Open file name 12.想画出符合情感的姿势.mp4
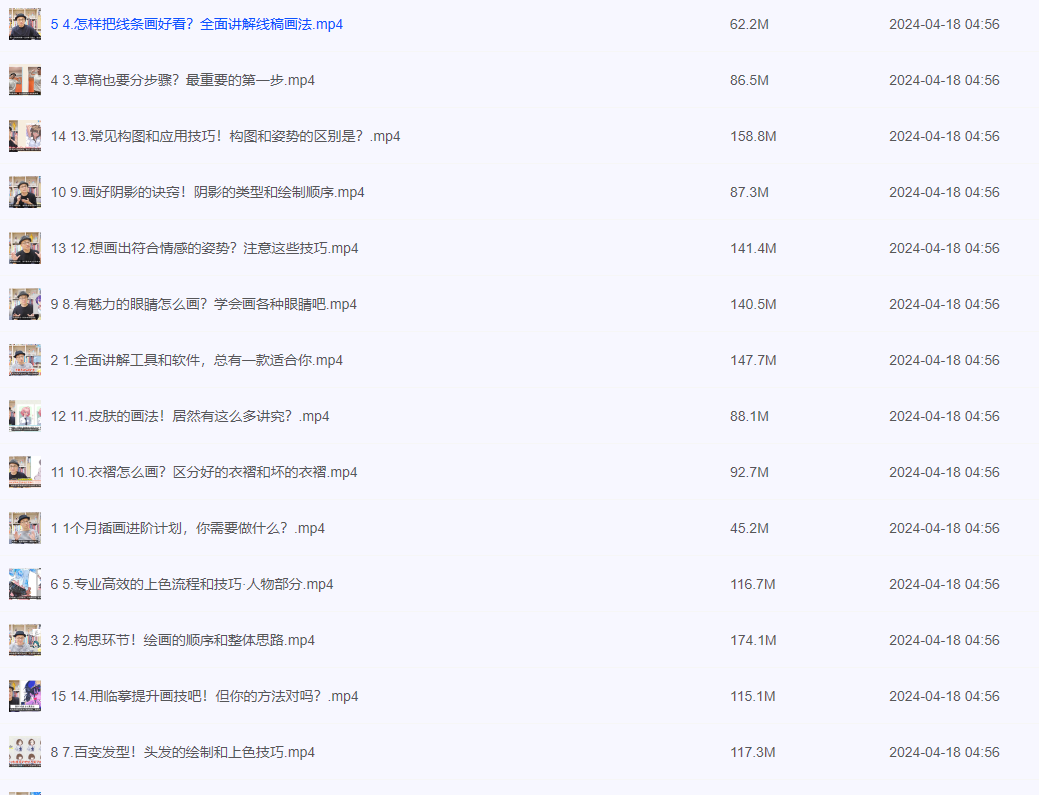 204,248
